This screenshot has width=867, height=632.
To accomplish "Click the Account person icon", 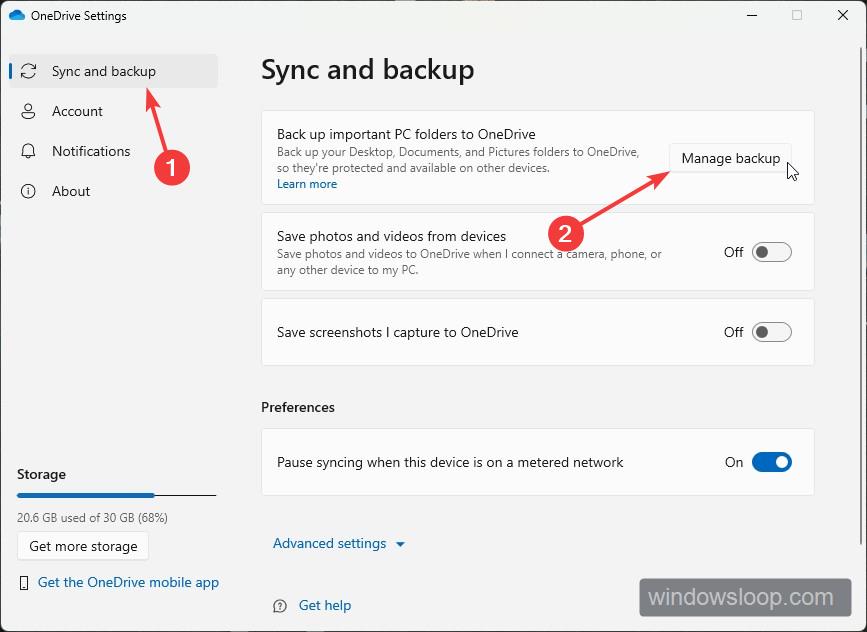I will tap(29, 111).
